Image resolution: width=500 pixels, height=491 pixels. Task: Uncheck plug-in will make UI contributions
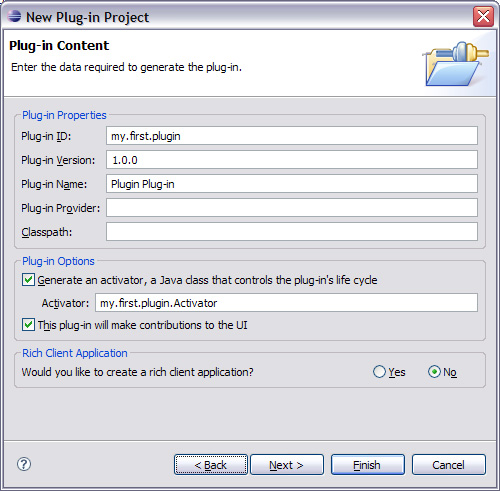click(28, 325)
